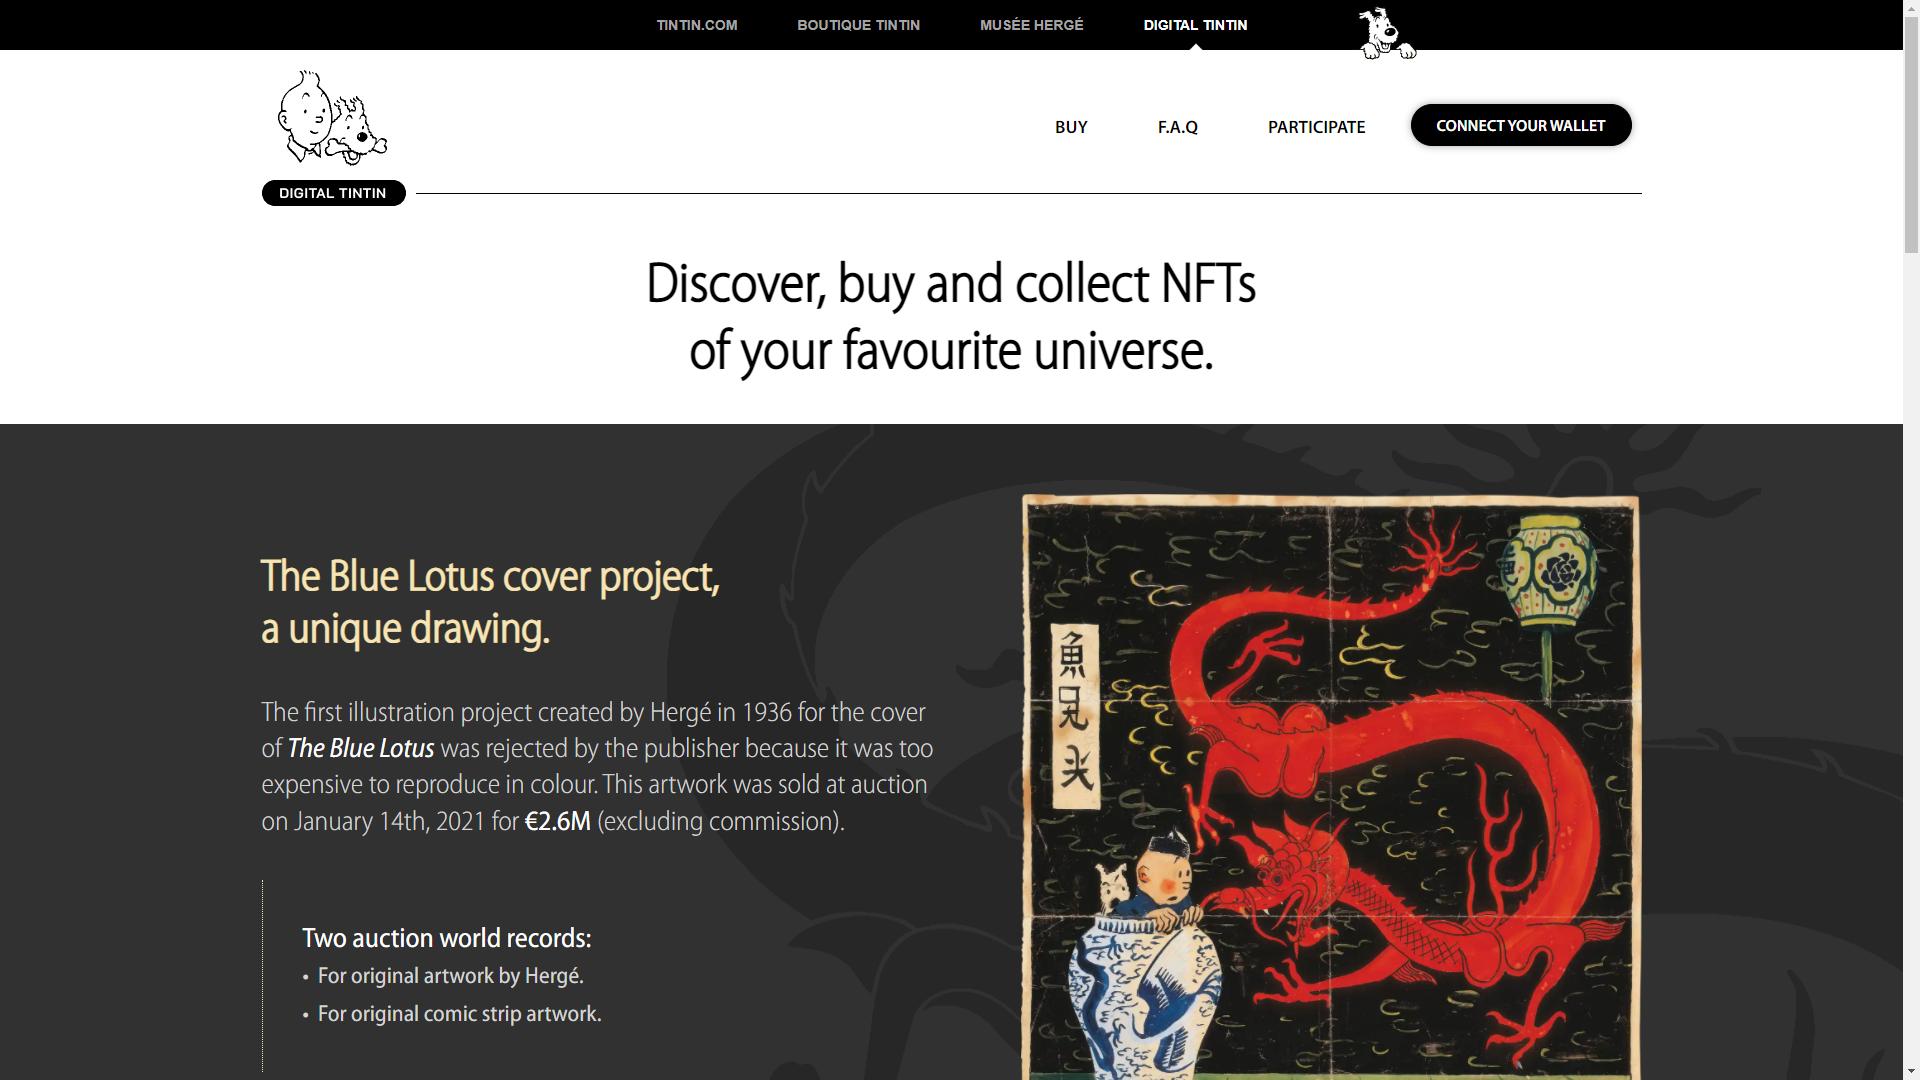Click the Digital Tintin black badge
1920x1080 pixels.
333,193
